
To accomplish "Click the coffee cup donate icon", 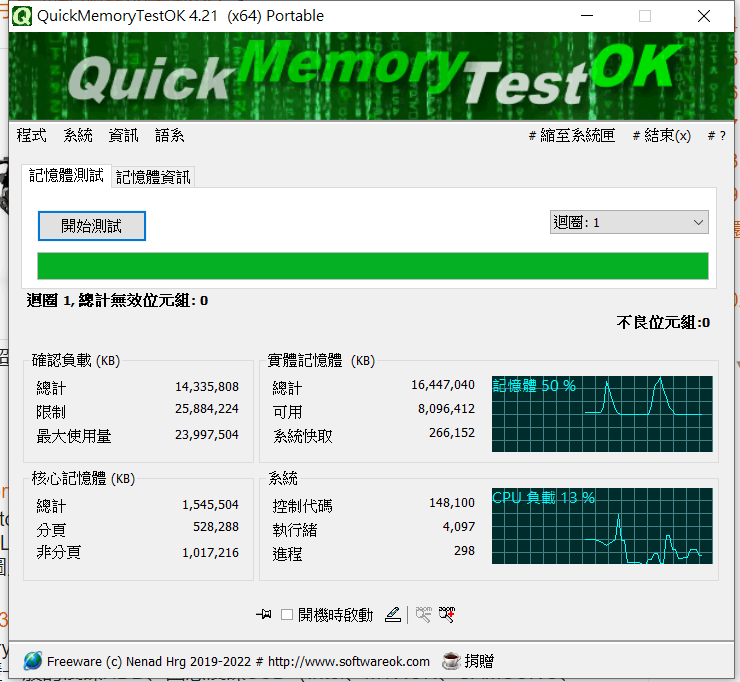I will (451, 661).
